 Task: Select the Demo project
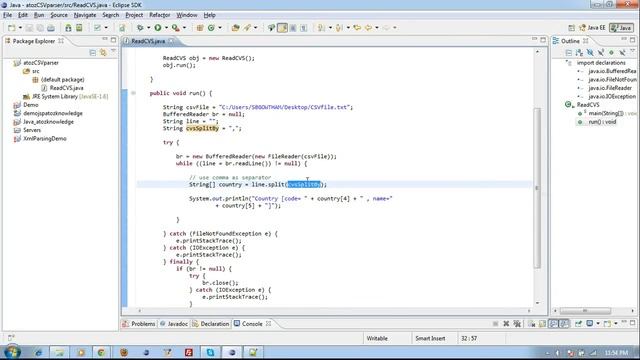click(26, 105)
